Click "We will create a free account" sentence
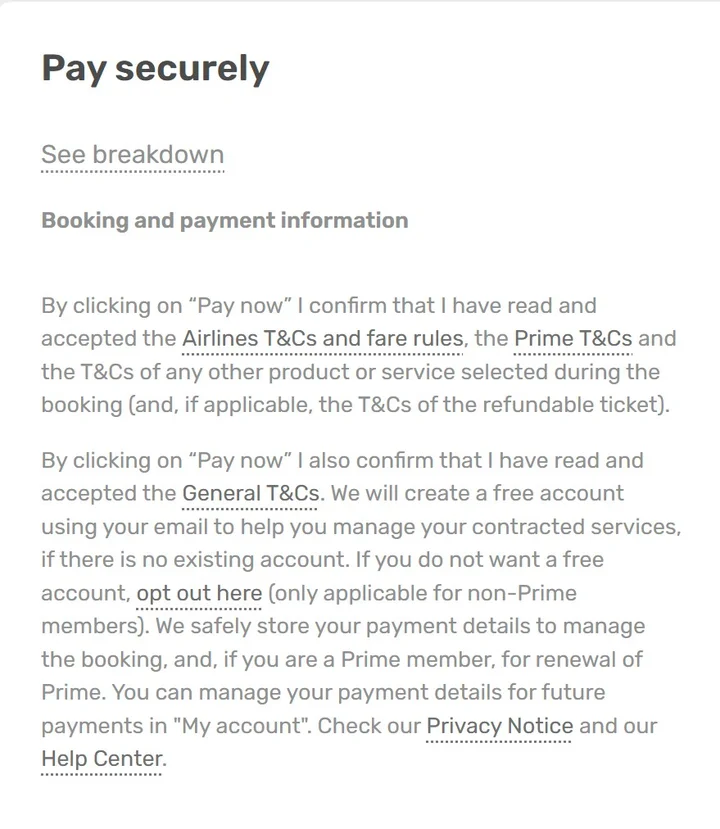The height and width of the screenshot is (829, 720). pyautogui.click(x=478, y=494)
